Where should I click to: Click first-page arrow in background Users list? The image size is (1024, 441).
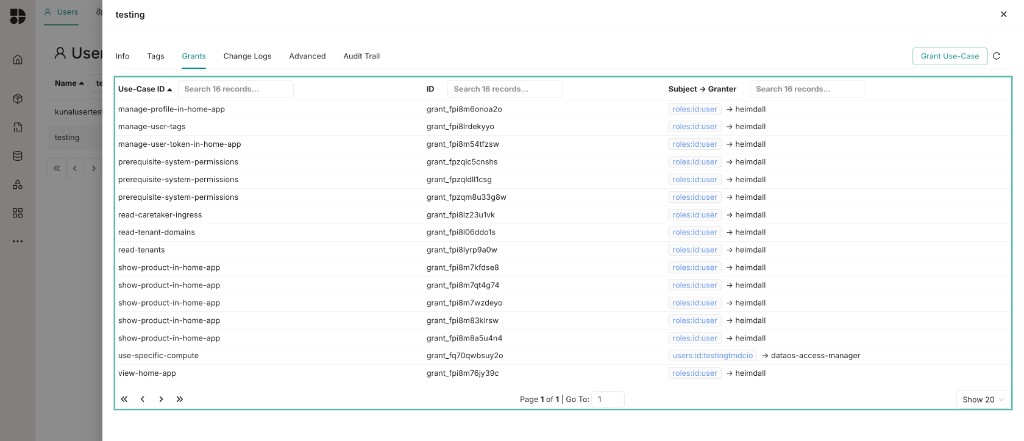pos(57,168)
